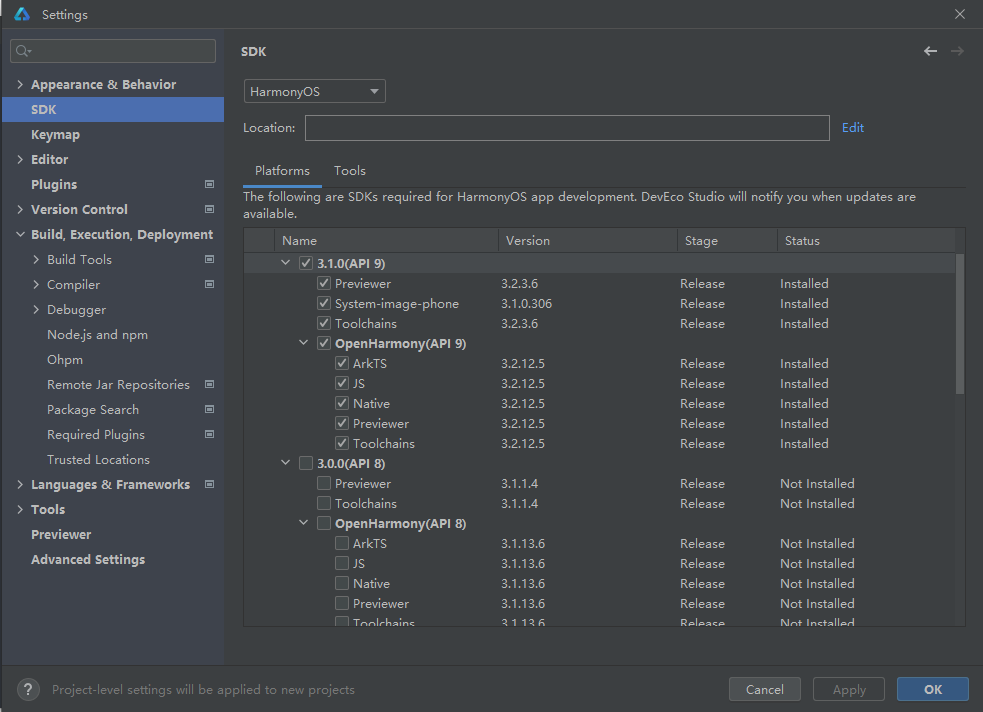
Task: Click the SDK table vertical scrollbar
Action: (x=960, y=323)
